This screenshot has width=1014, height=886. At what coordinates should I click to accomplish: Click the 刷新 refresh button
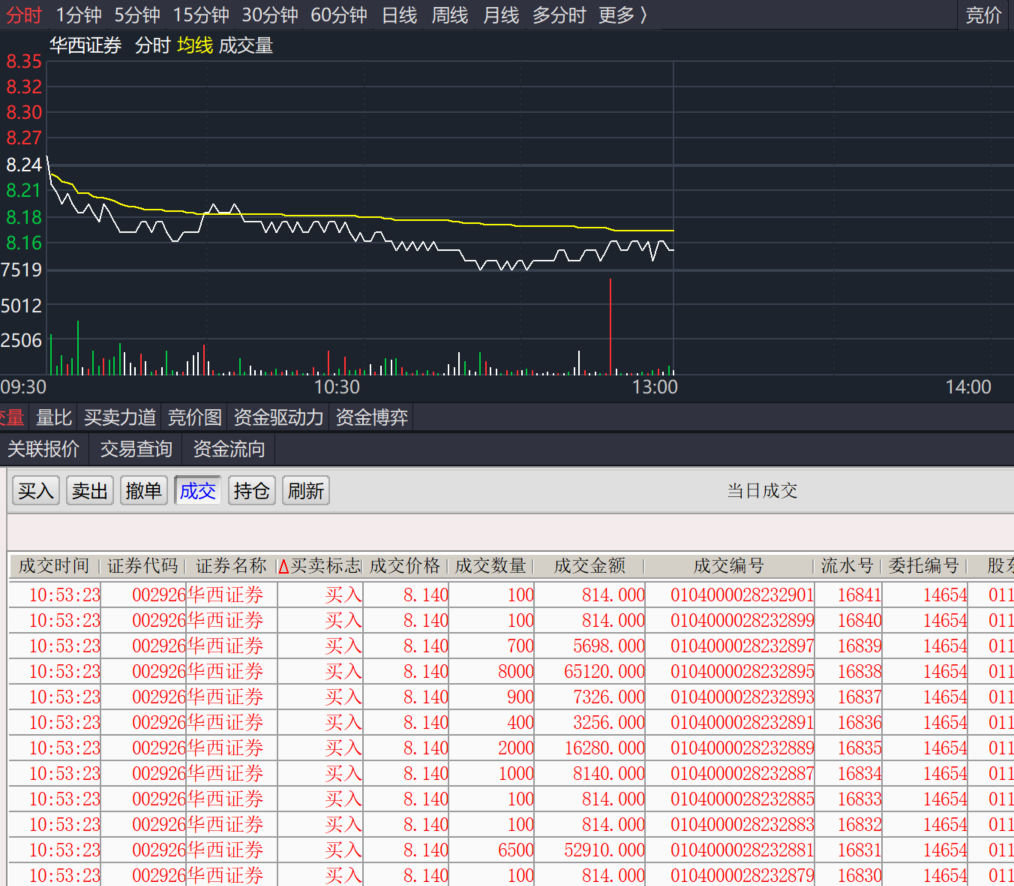[306, 491]
